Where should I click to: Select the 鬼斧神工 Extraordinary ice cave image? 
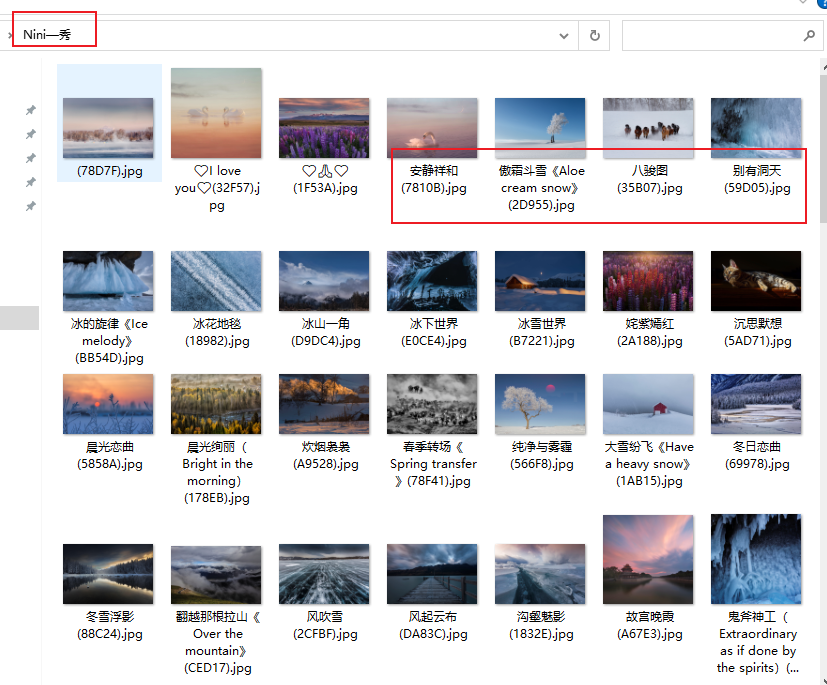click(x=756, y=559)
